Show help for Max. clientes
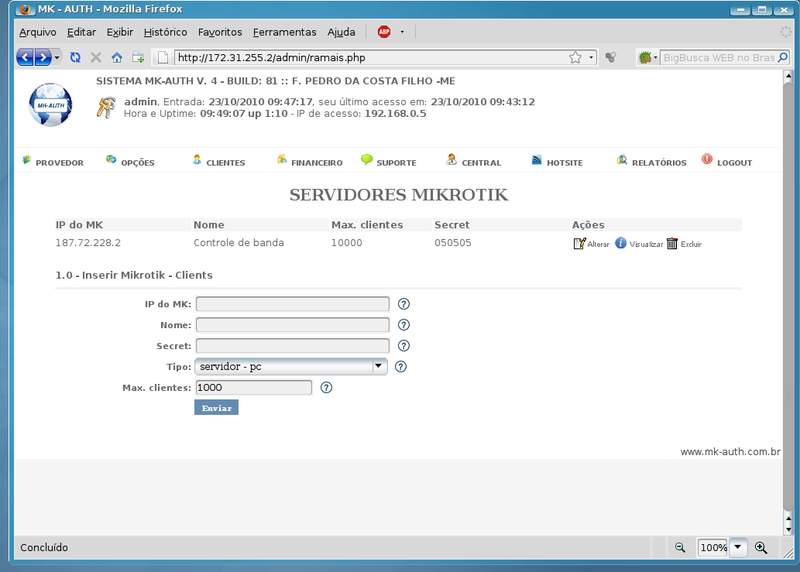The width and height of the screenshot is (800, 572). coord(326,388)
